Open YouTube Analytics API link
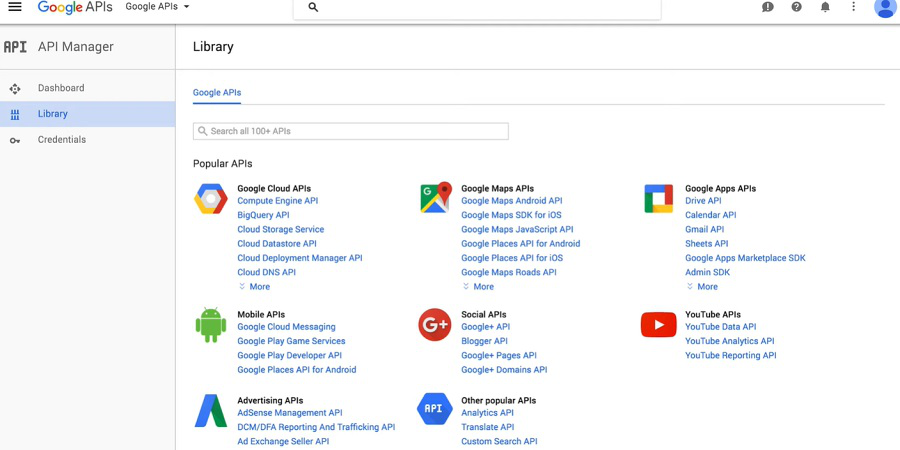This screenshot has width=900, height=450. 730,342
